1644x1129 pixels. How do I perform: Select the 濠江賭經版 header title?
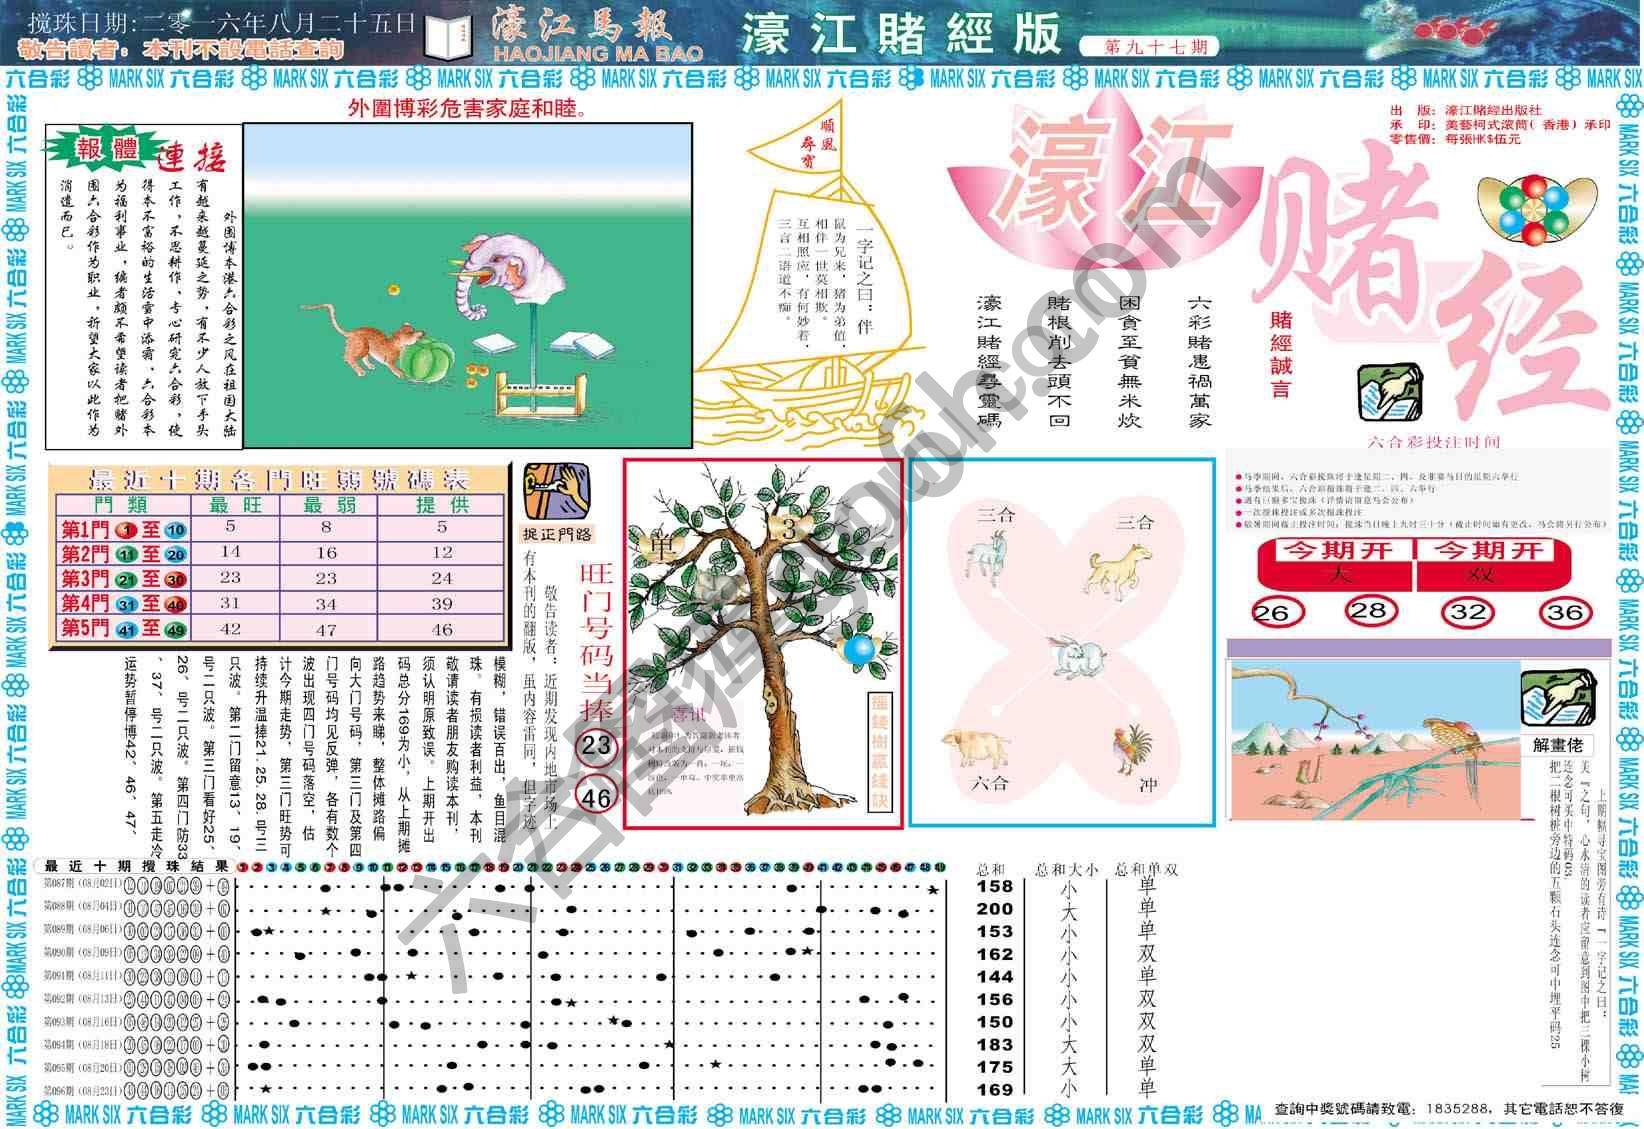(x=901, y=32)
